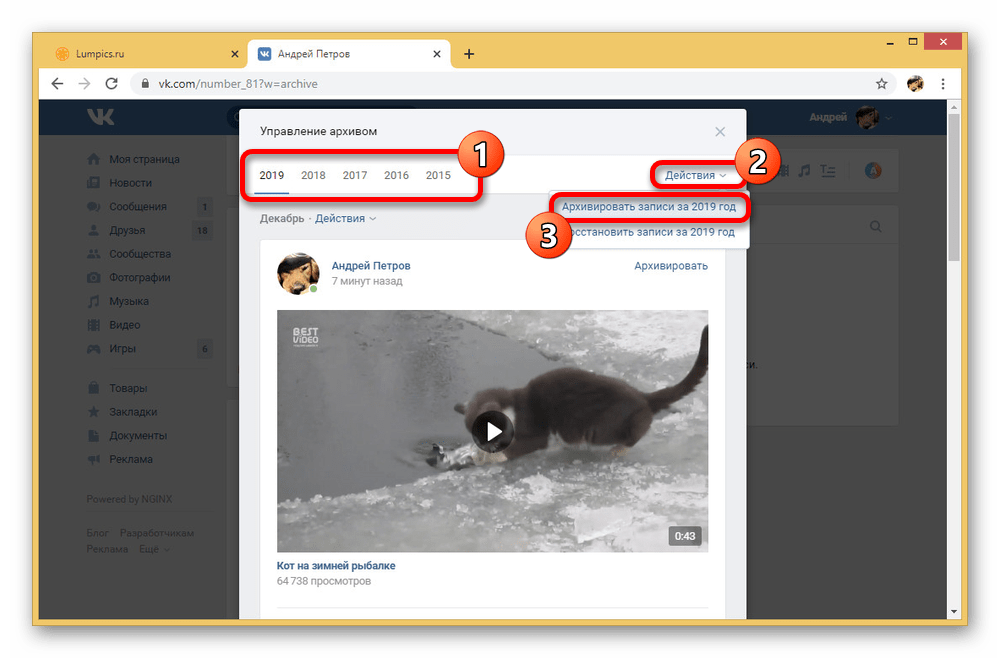The height and width of the screenshot is (658, 1000).
Task: Open a new browser tab
Action: [469, 54]
